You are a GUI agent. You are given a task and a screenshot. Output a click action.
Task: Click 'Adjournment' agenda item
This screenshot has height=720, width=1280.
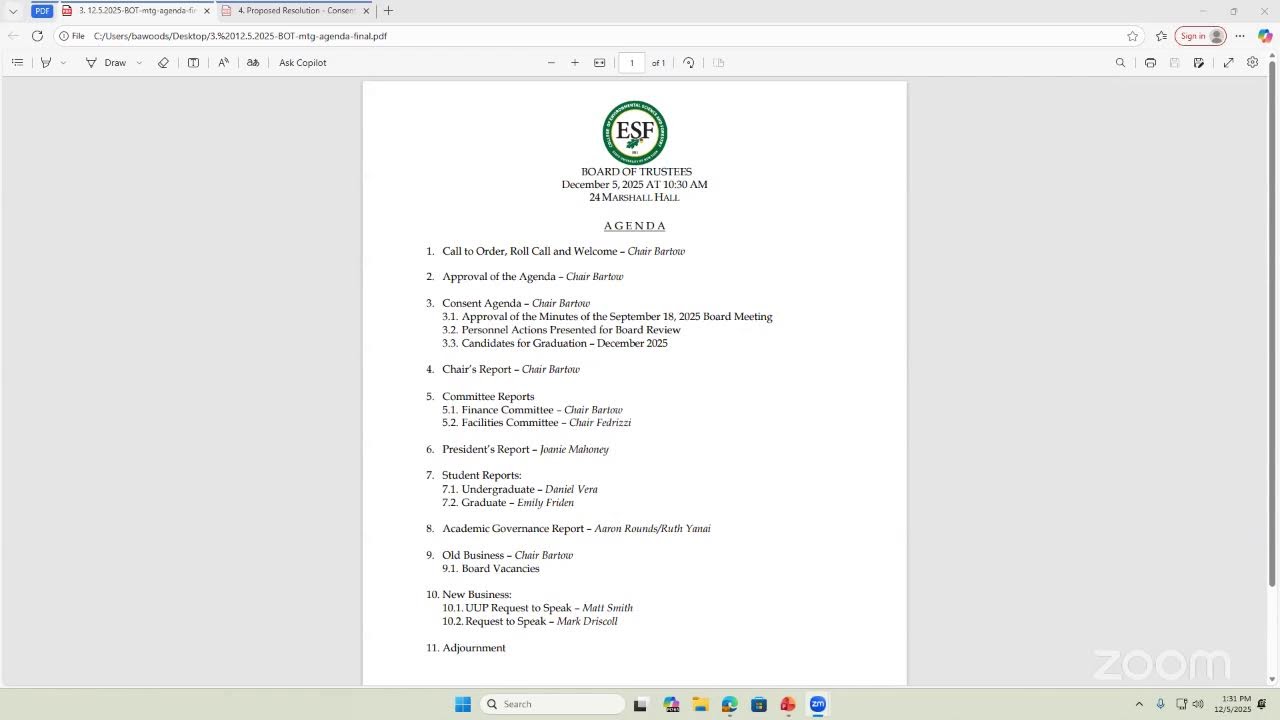pyautogui.click(x=474, y=648)
